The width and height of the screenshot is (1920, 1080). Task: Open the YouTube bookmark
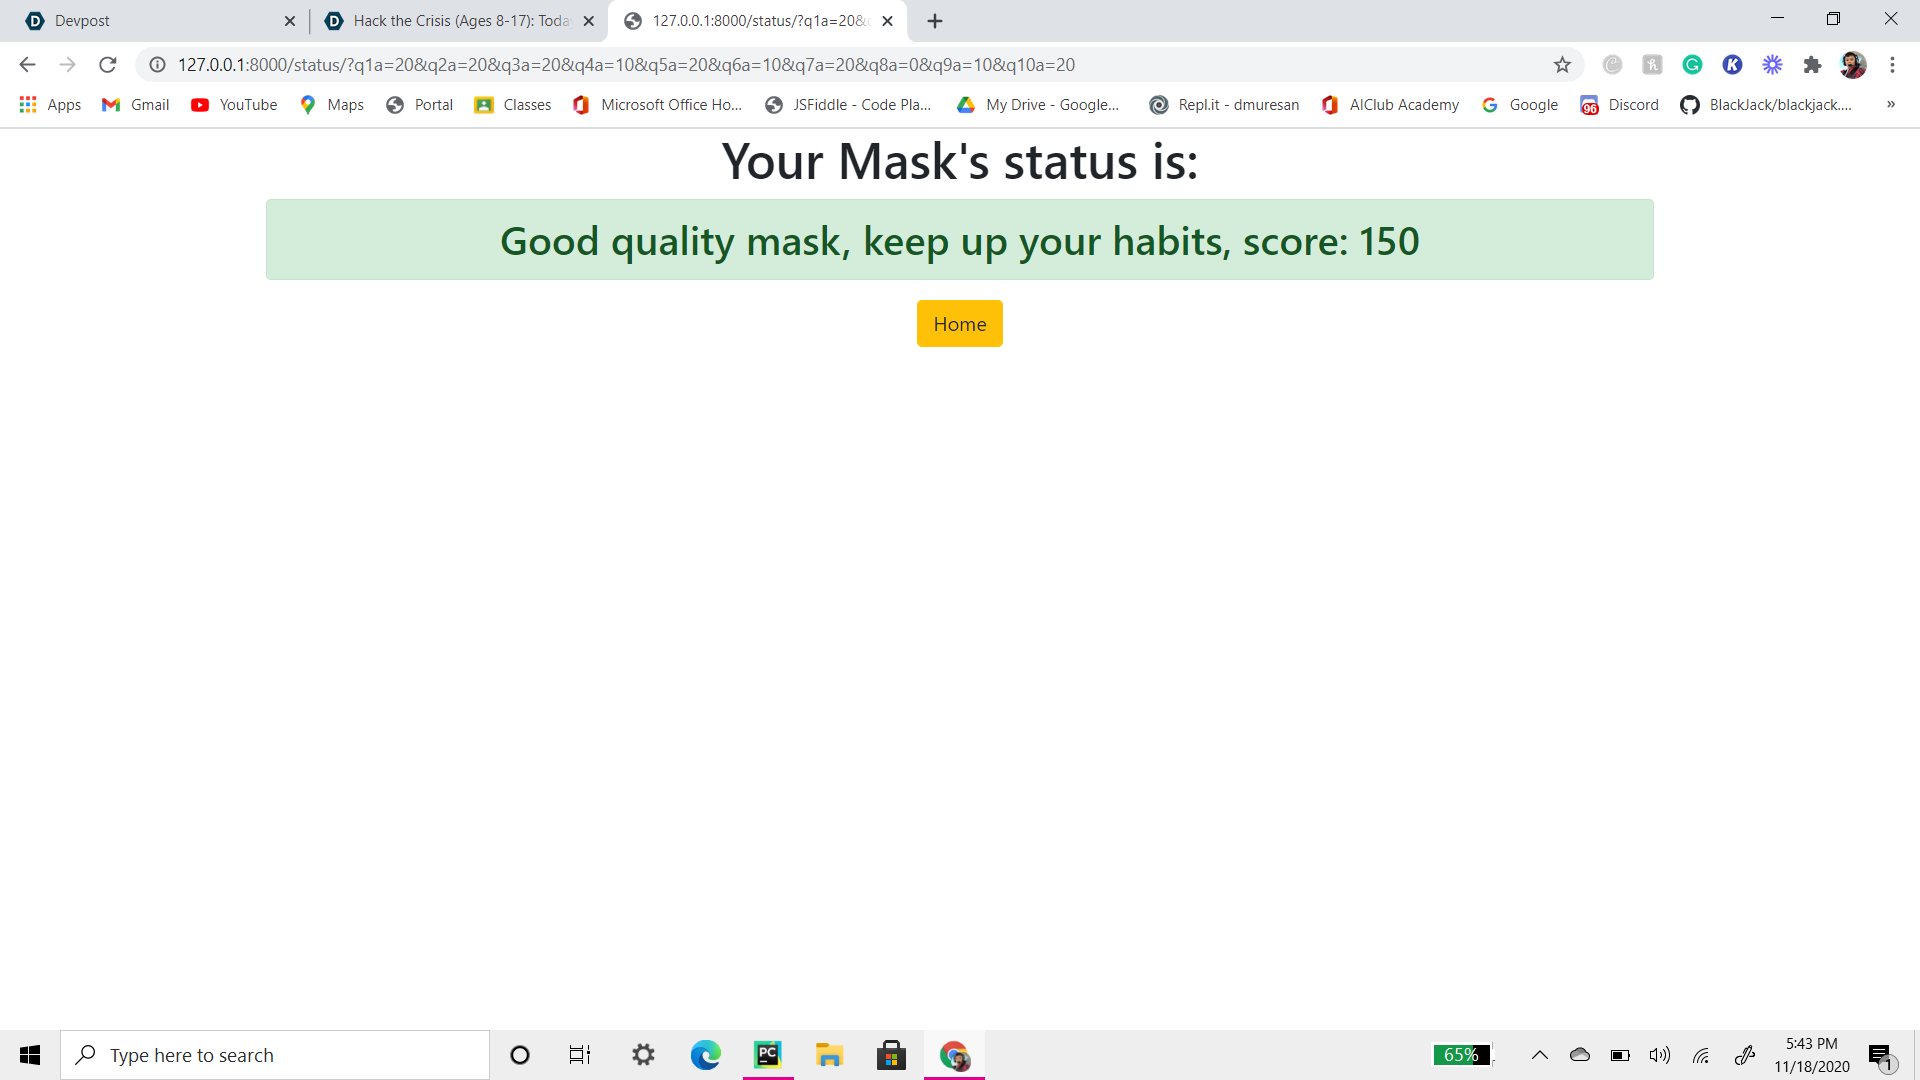point(234,105)
